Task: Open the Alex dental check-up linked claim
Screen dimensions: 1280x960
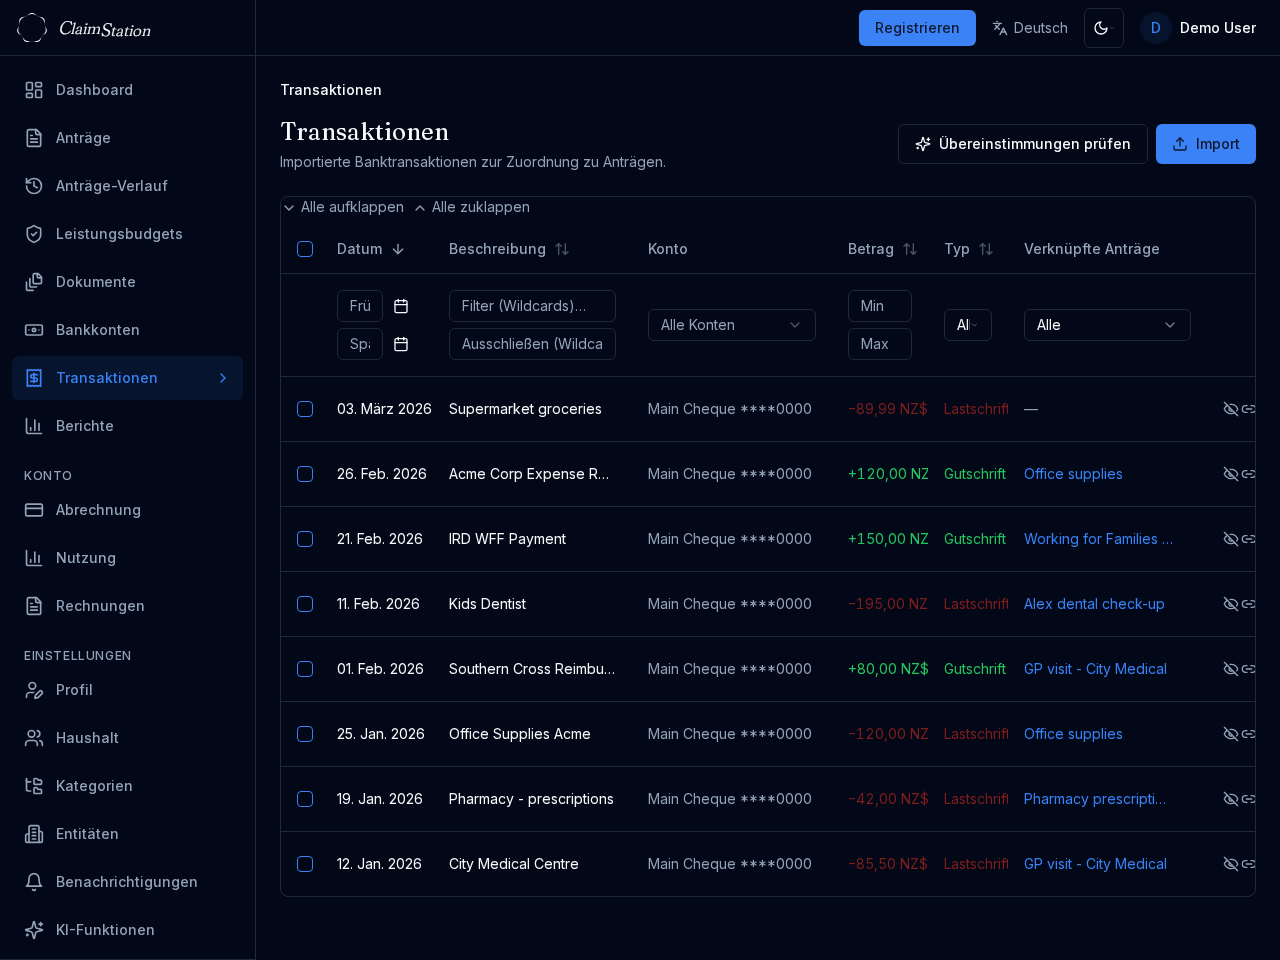Action: (x=1094, y=604)
